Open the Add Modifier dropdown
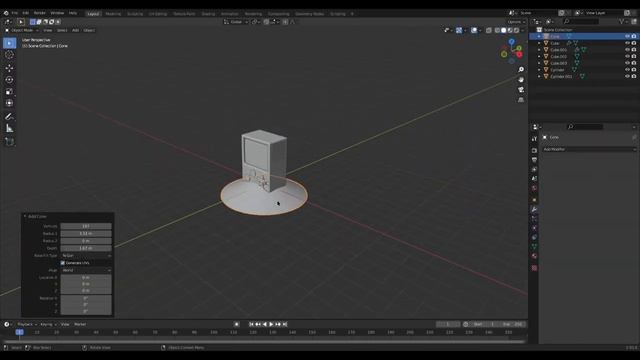The image size is (640, 360). tap(589, 149)
